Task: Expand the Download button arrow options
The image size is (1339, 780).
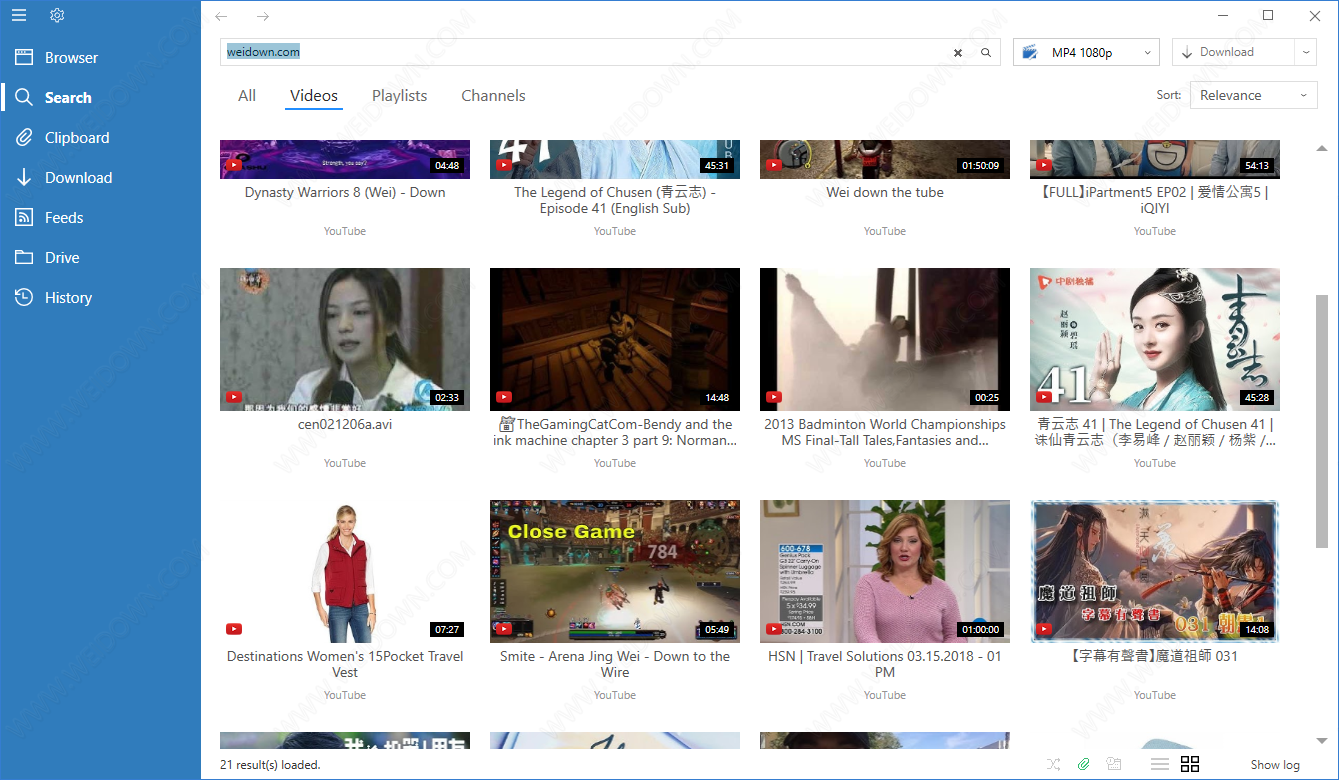Action: point(1306,52)
